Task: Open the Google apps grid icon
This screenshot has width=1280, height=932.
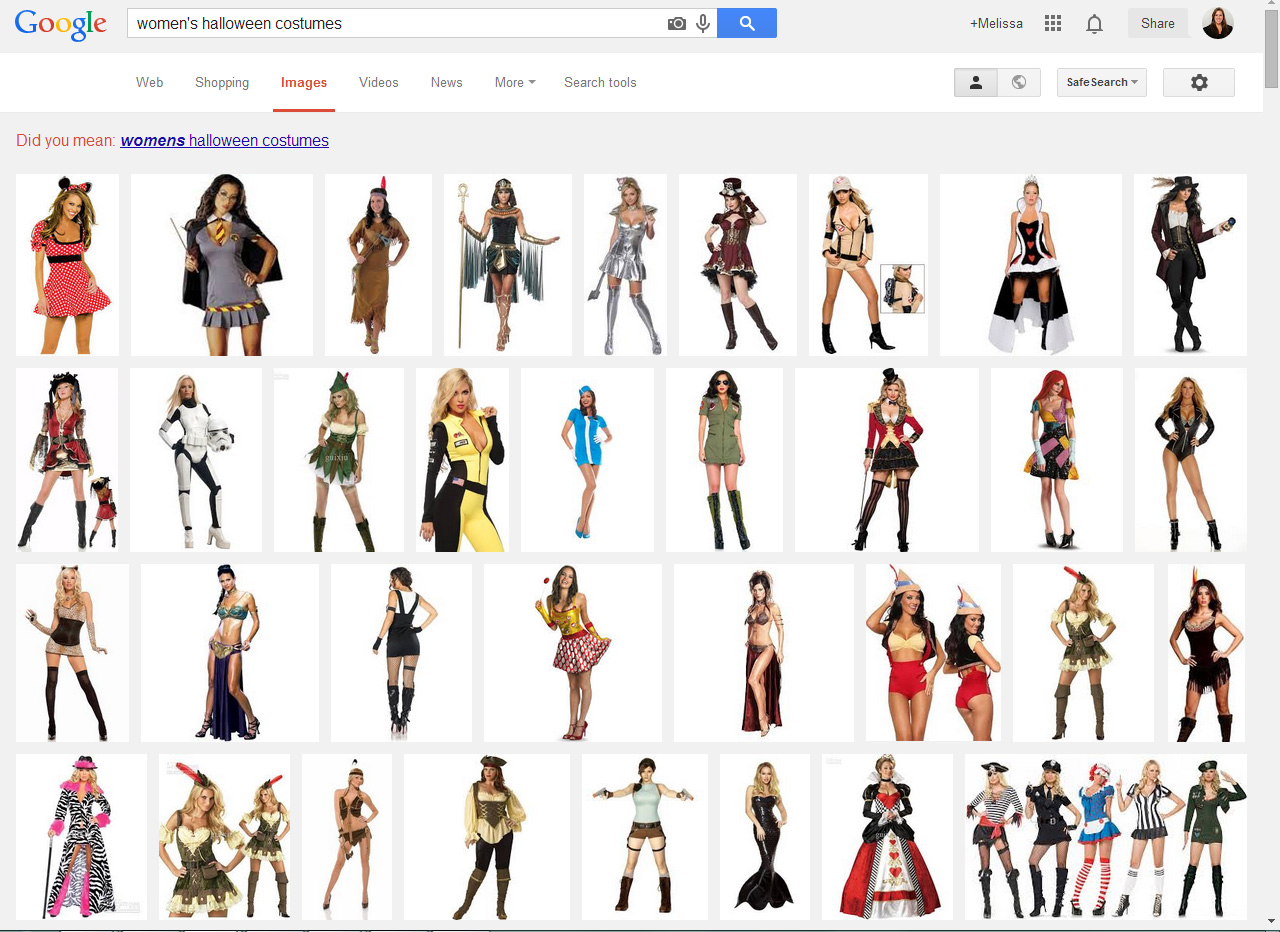Action: coord(1052,23)
